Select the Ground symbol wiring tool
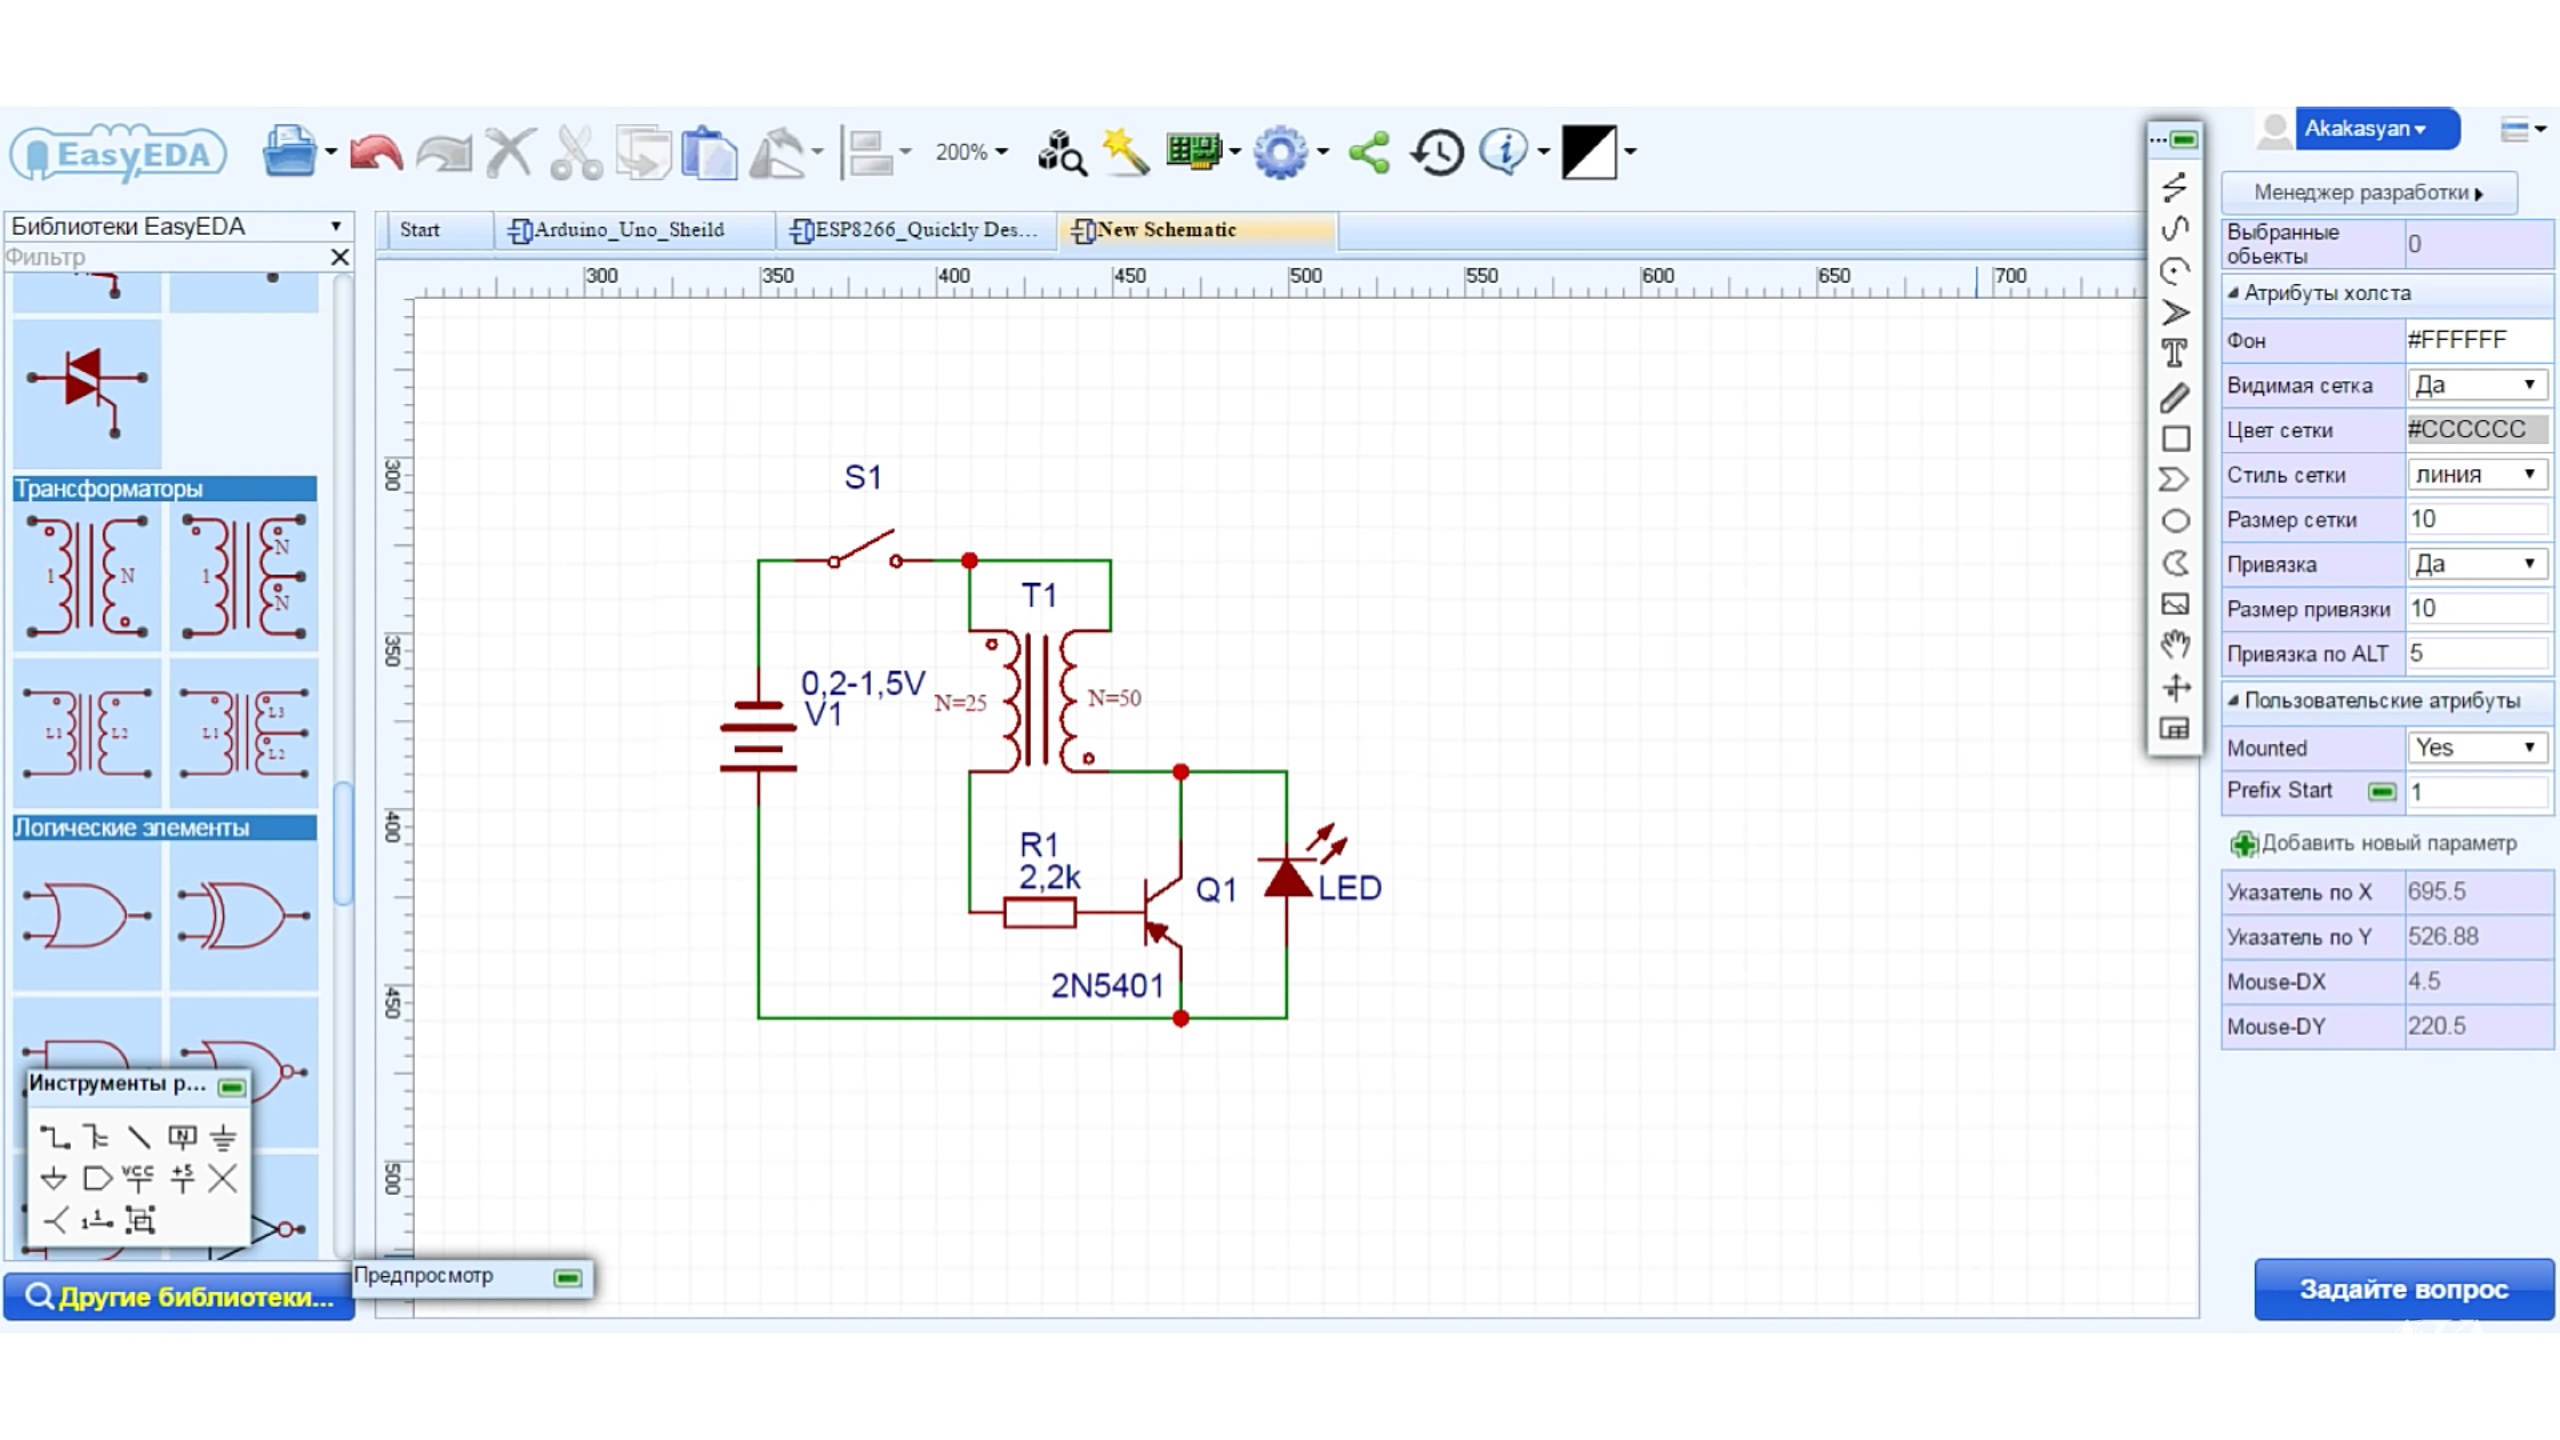 [224, 1137]
